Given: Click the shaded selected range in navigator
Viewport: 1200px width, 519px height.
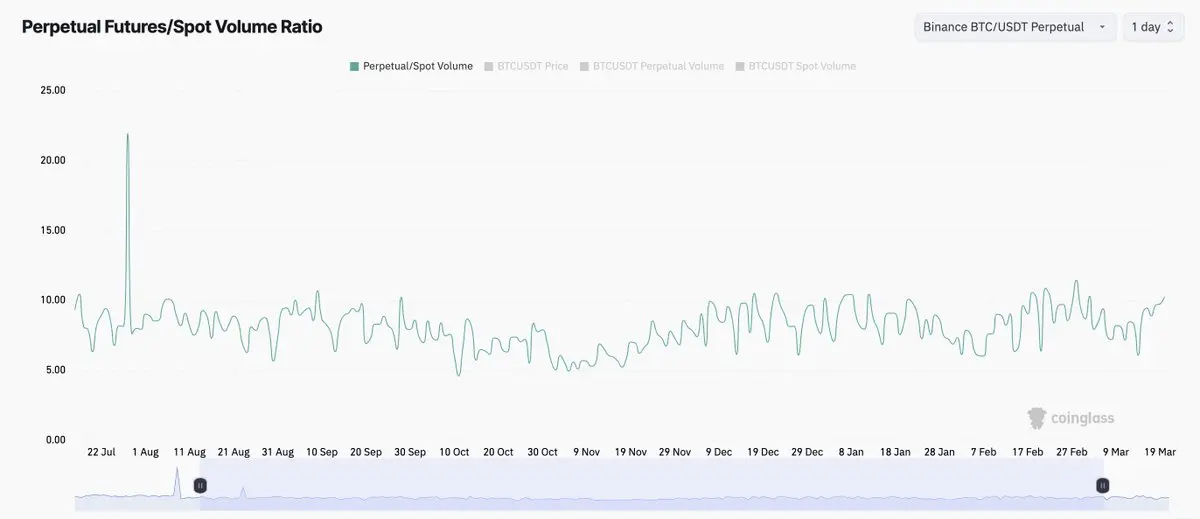Looking at the screenshot, I should point(651,485).
